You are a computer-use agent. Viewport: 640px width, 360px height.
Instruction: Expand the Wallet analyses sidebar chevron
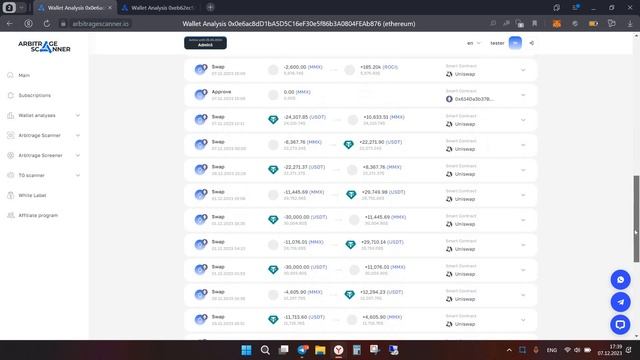click(78, 116)
